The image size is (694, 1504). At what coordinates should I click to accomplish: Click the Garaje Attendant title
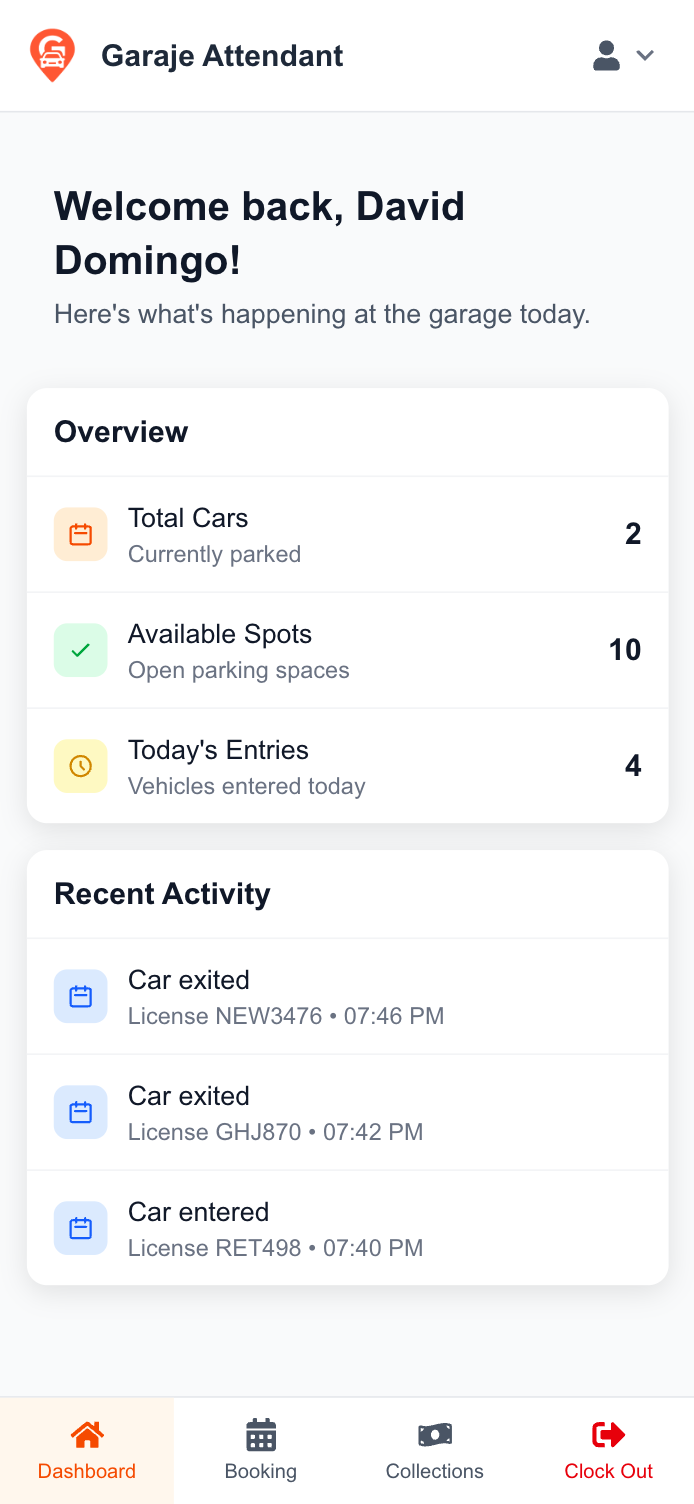(222, 56)
